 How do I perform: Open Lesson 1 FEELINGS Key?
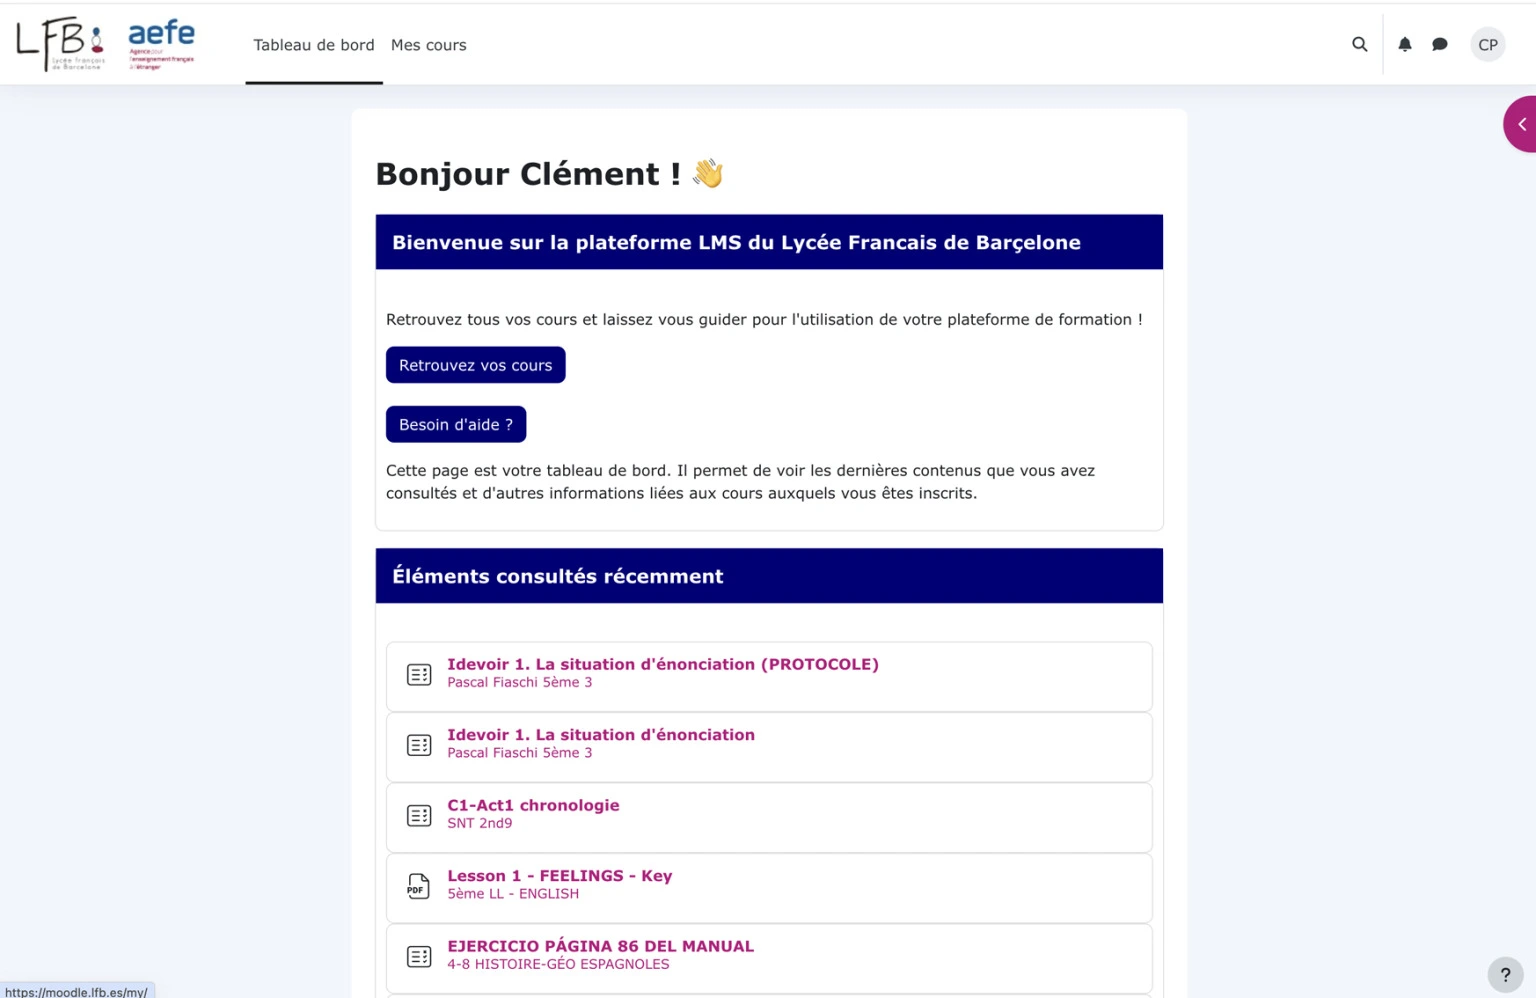point(559,875)
